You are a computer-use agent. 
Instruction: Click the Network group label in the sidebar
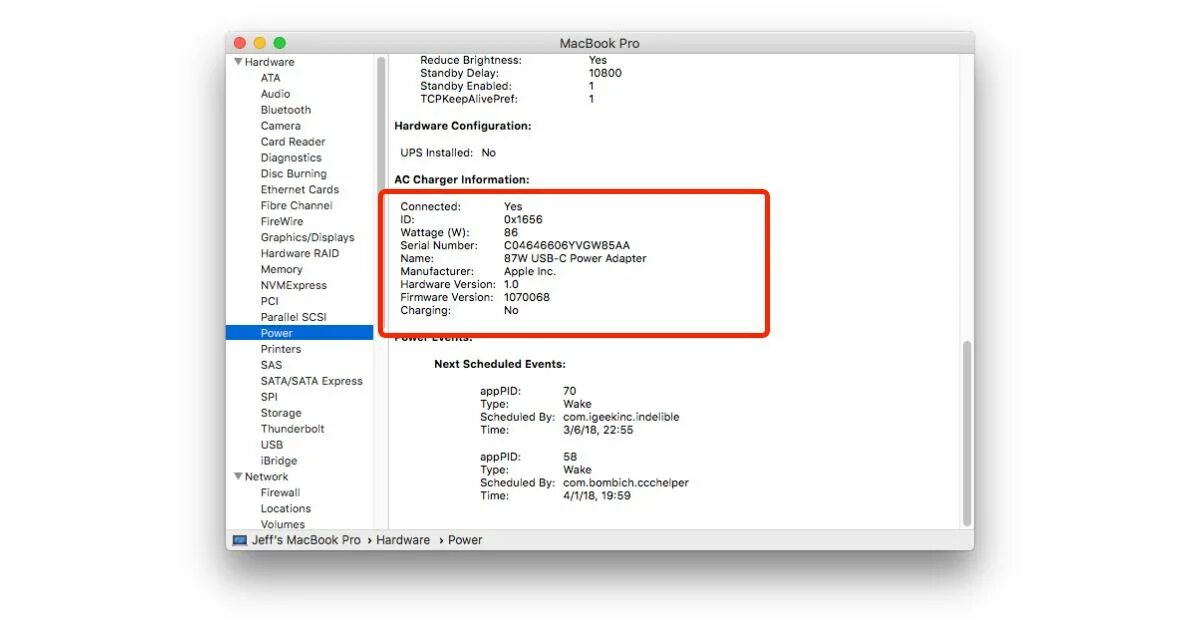(x=266, y=477)
